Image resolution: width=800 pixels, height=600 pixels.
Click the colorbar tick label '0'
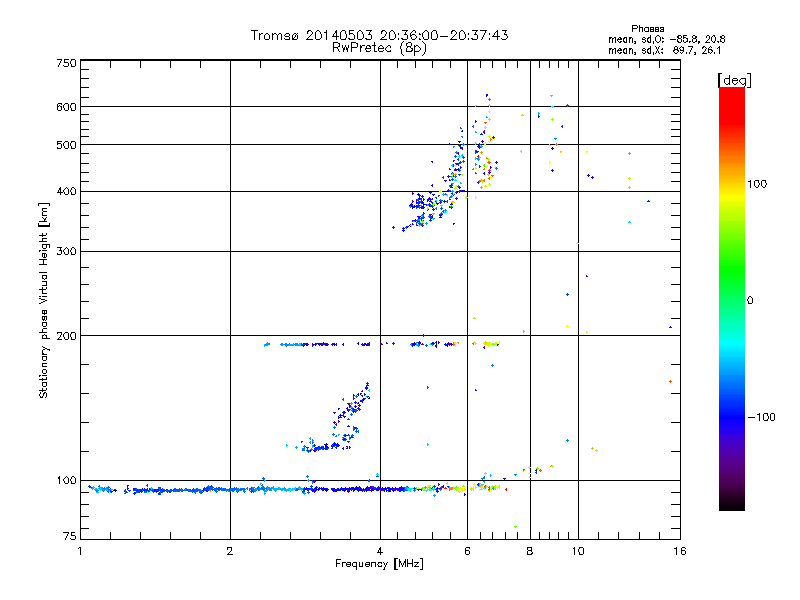tap(750, 301)
